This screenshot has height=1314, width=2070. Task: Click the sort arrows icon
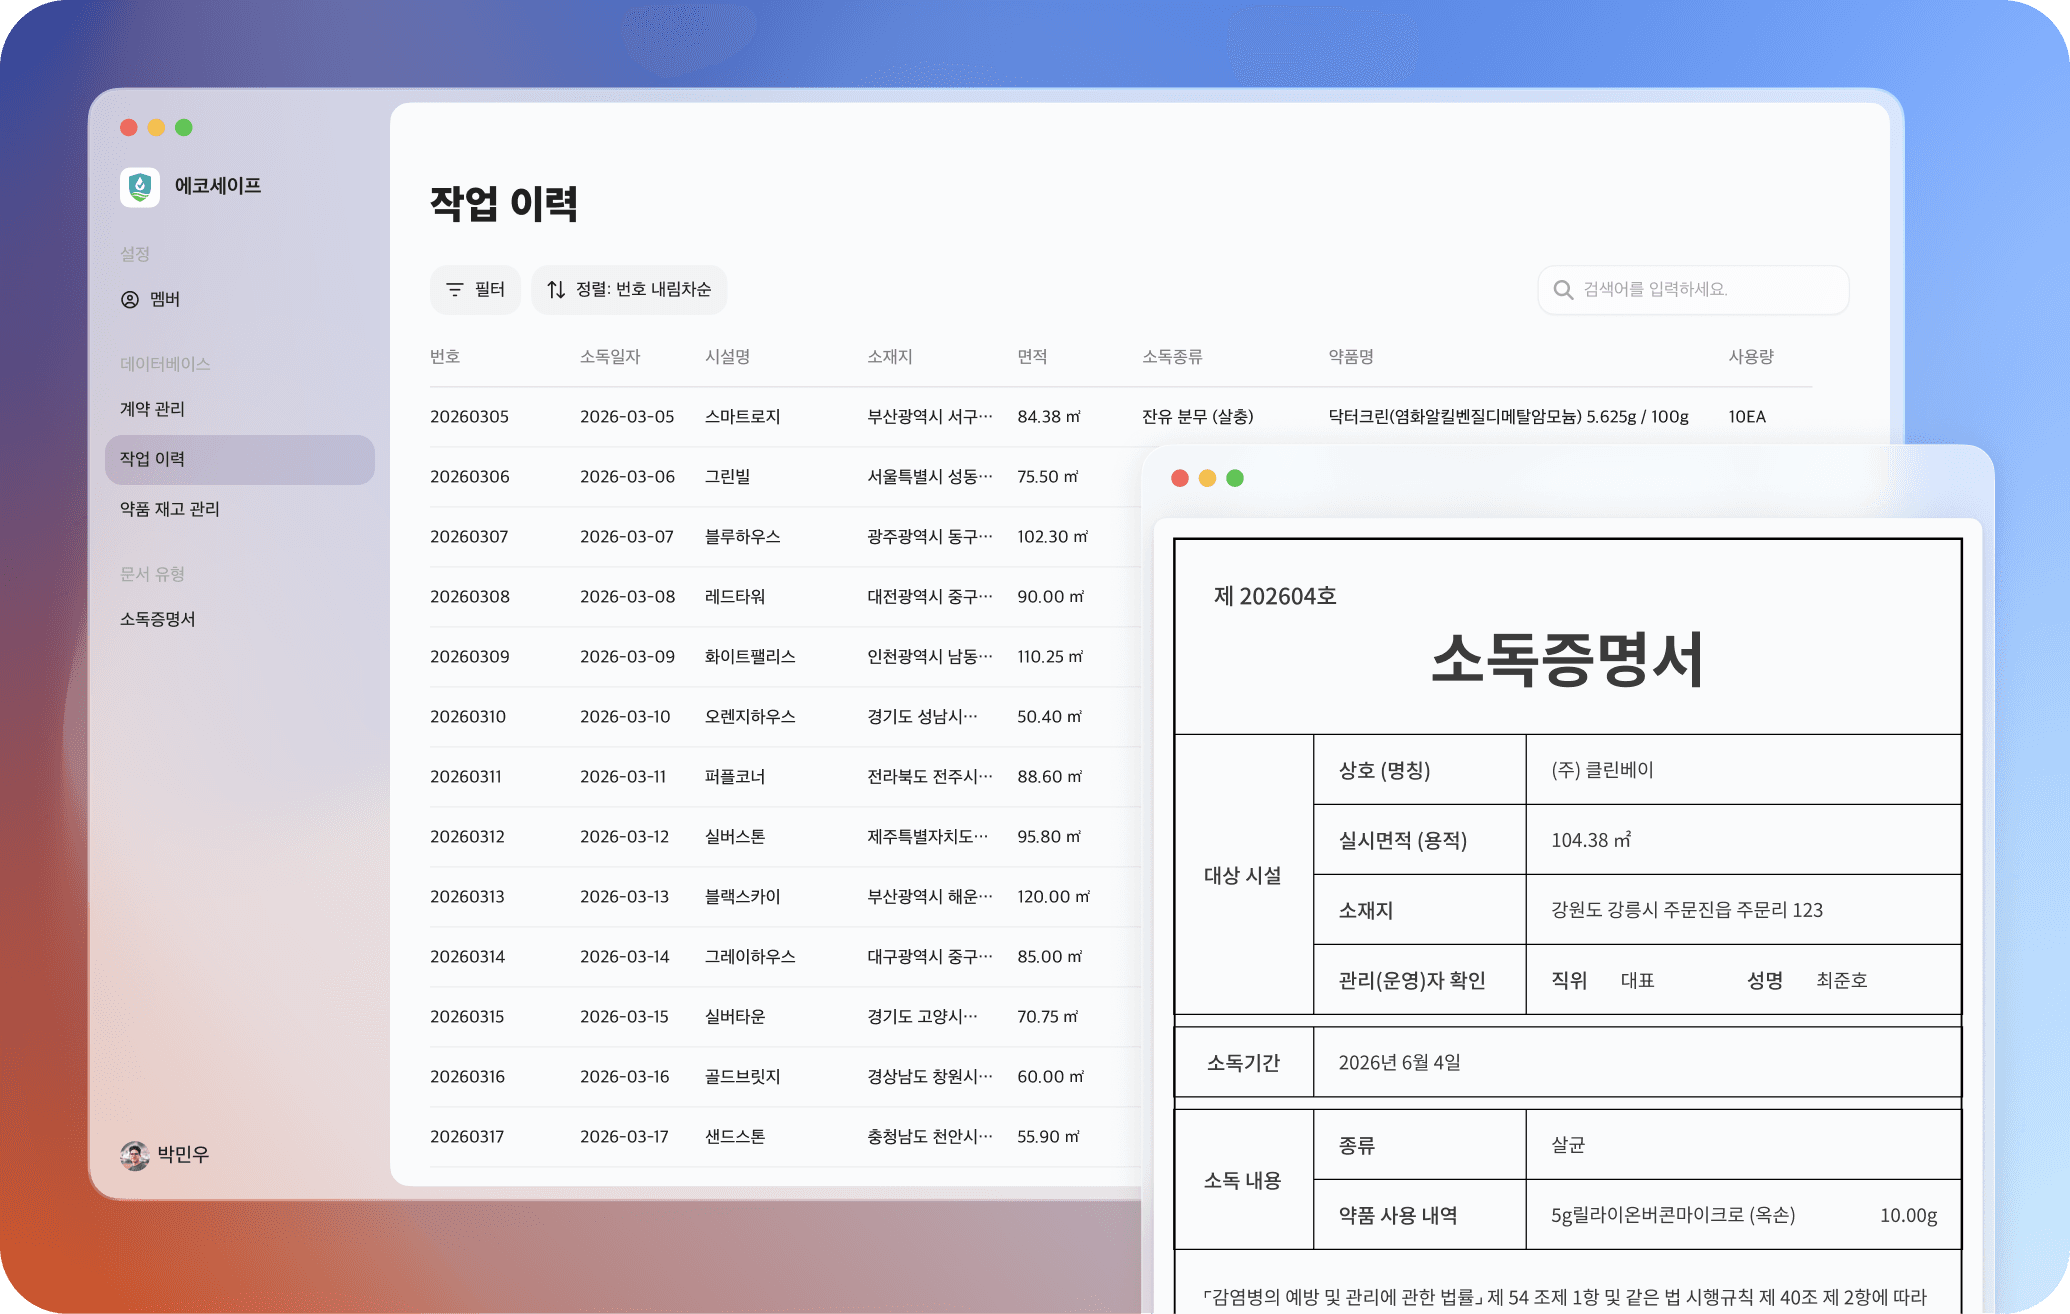pyautogui.click(x=556, y=290)
